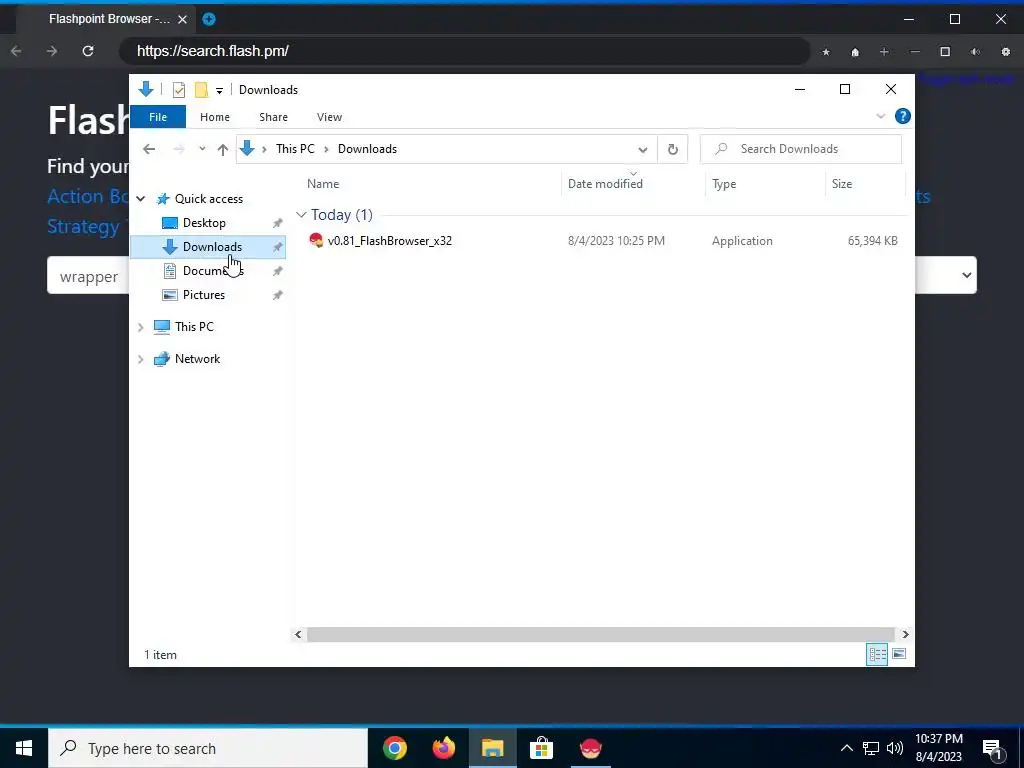Expand the Network tree node

(x=140, y=359)
